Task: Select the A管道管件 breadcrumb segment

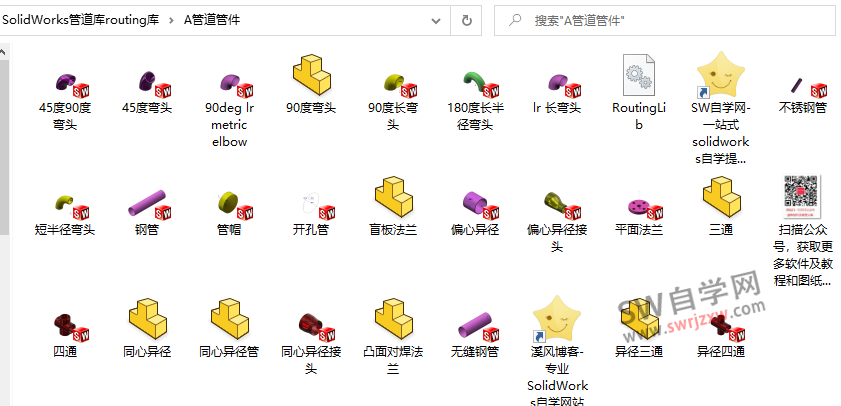Action: coord(212,20)
